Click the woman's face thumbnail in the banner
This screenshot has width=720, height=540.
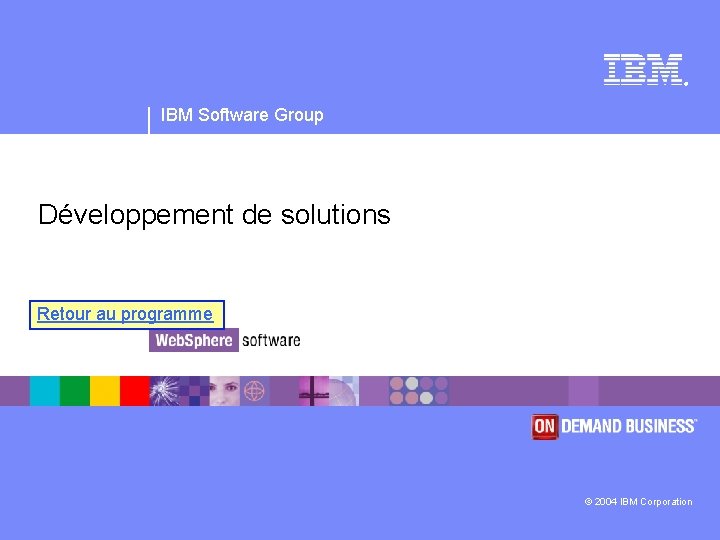tap(225, 391)
